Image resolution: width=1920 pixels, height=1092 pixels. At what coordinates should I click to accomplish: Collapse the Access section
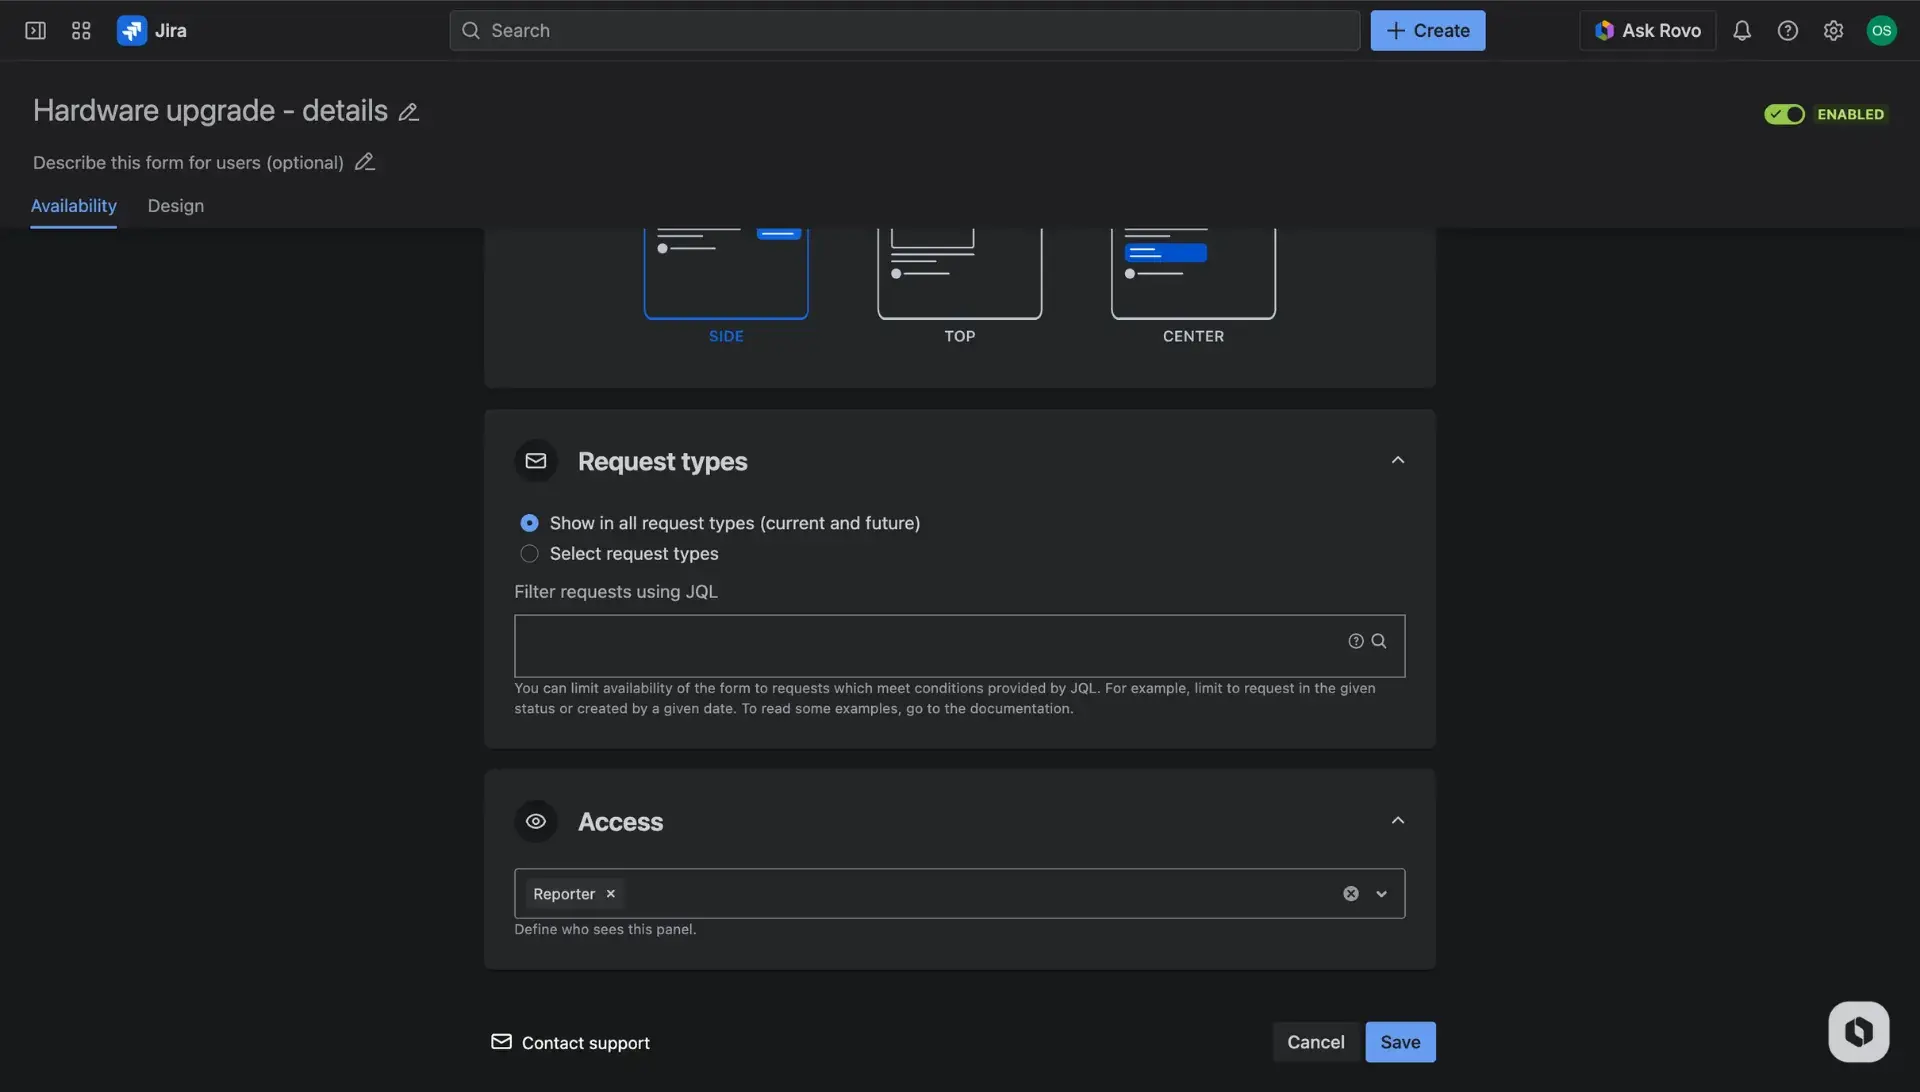coord(1397,819)
